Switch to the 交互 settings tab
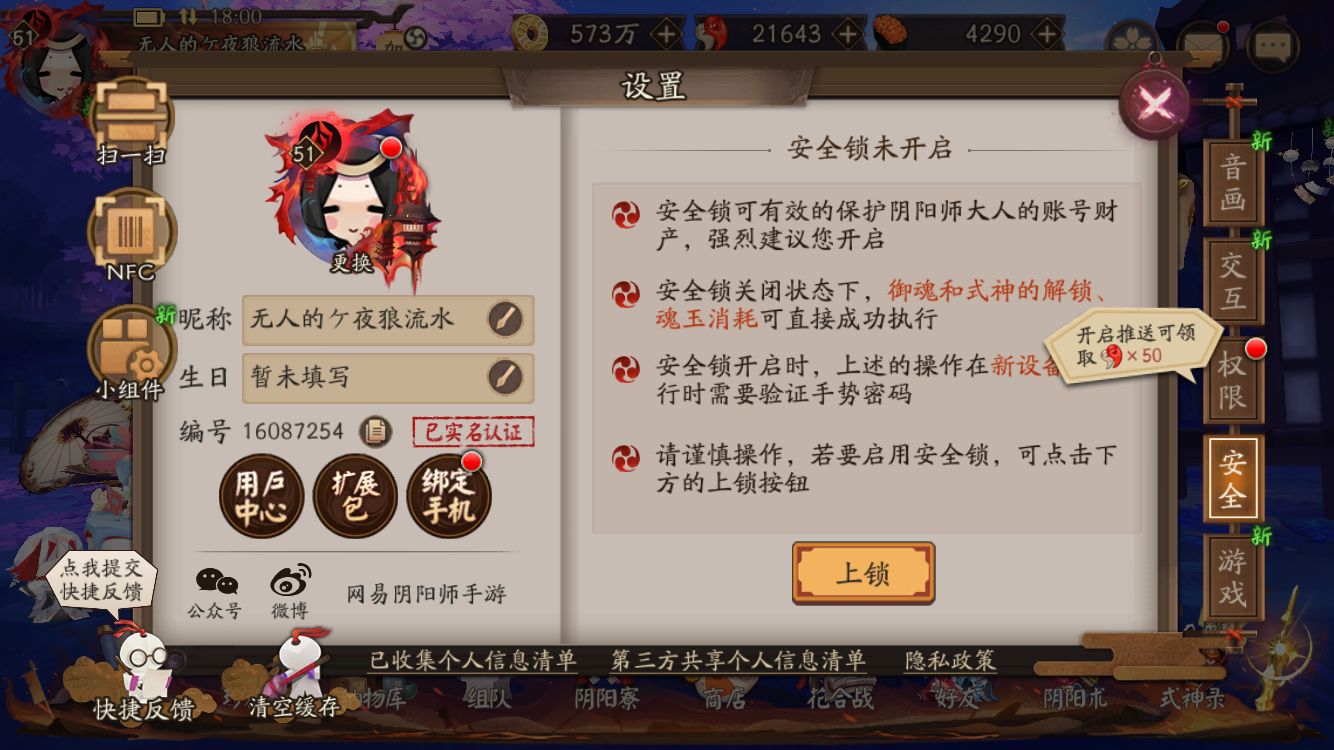This screenshot has height=750, width=1334. 1233,281
